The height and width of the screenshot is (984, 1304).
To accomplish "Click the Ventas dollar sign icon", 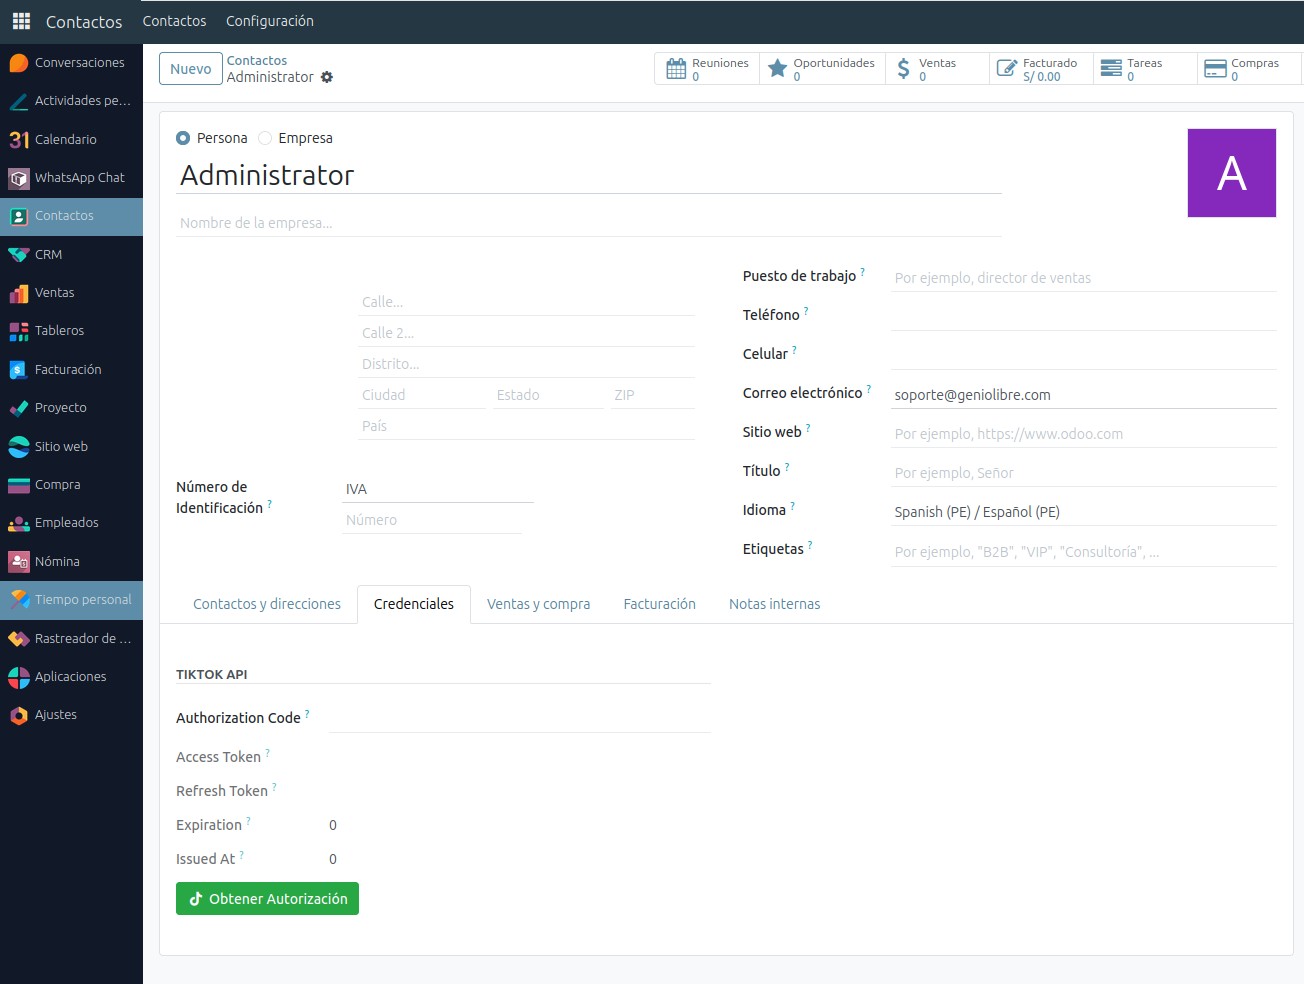I will tap(906, 67).
